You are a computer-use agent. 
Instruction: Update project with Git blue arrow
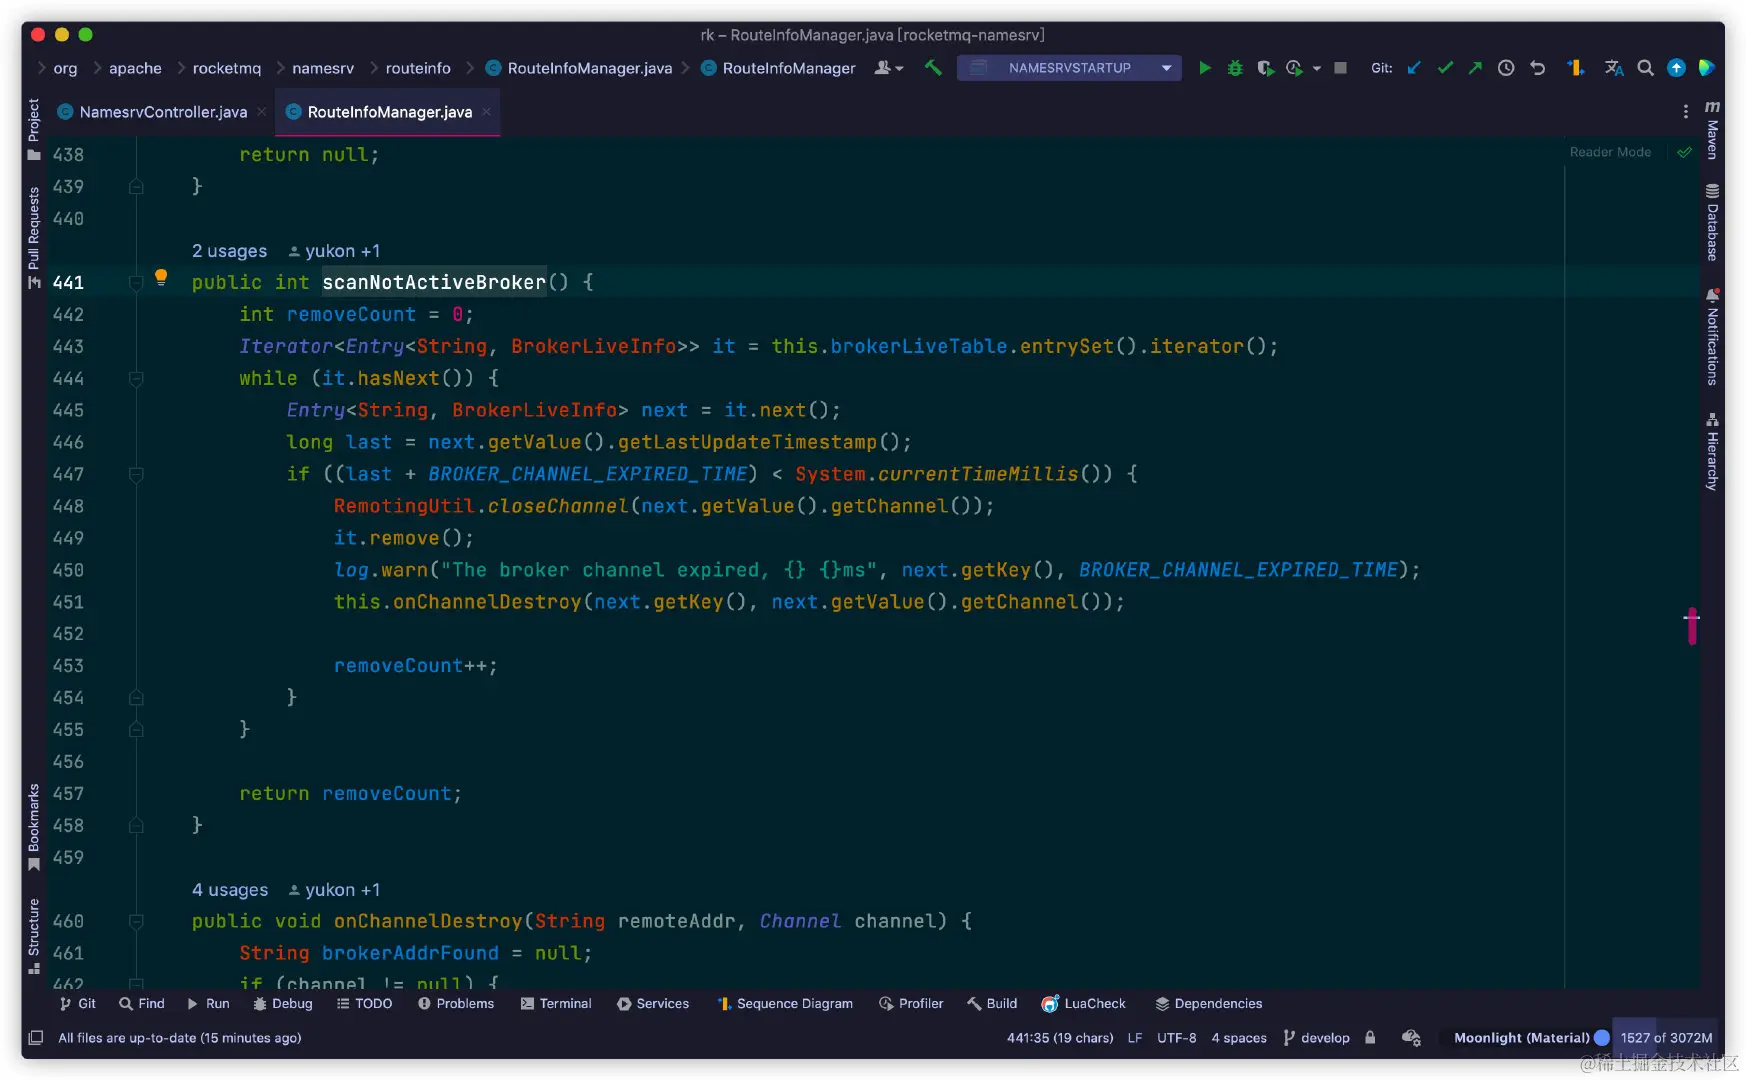pyautogui.click(x=1413, y=68)
